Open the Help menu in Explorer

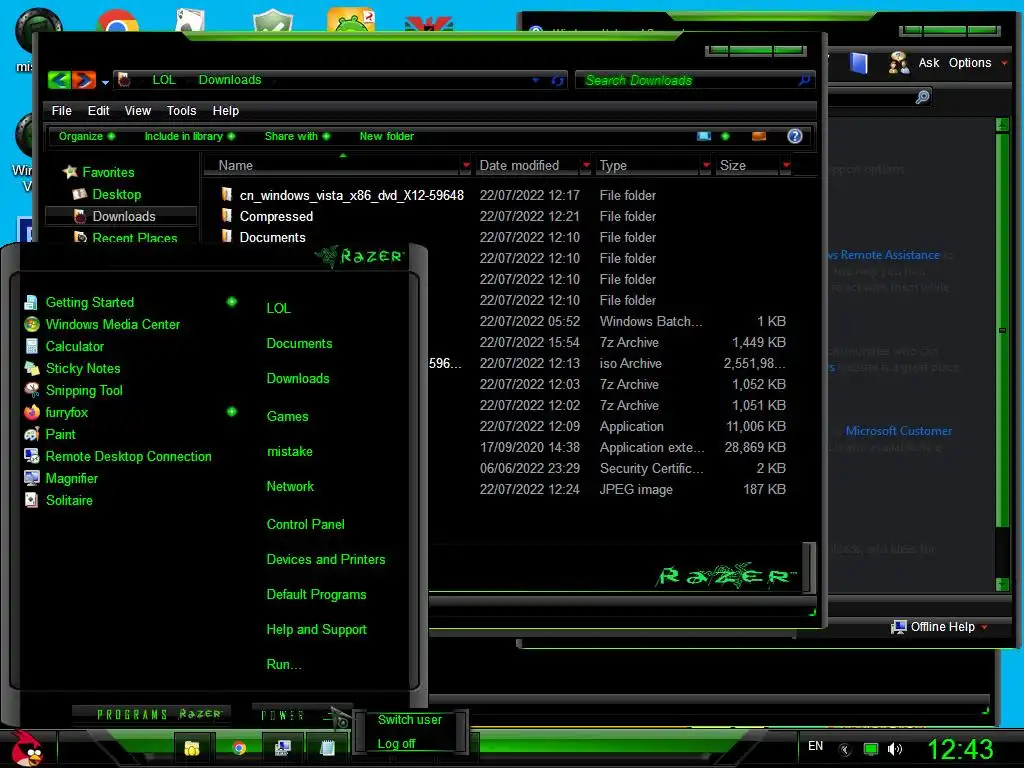(x=225, y=111)
